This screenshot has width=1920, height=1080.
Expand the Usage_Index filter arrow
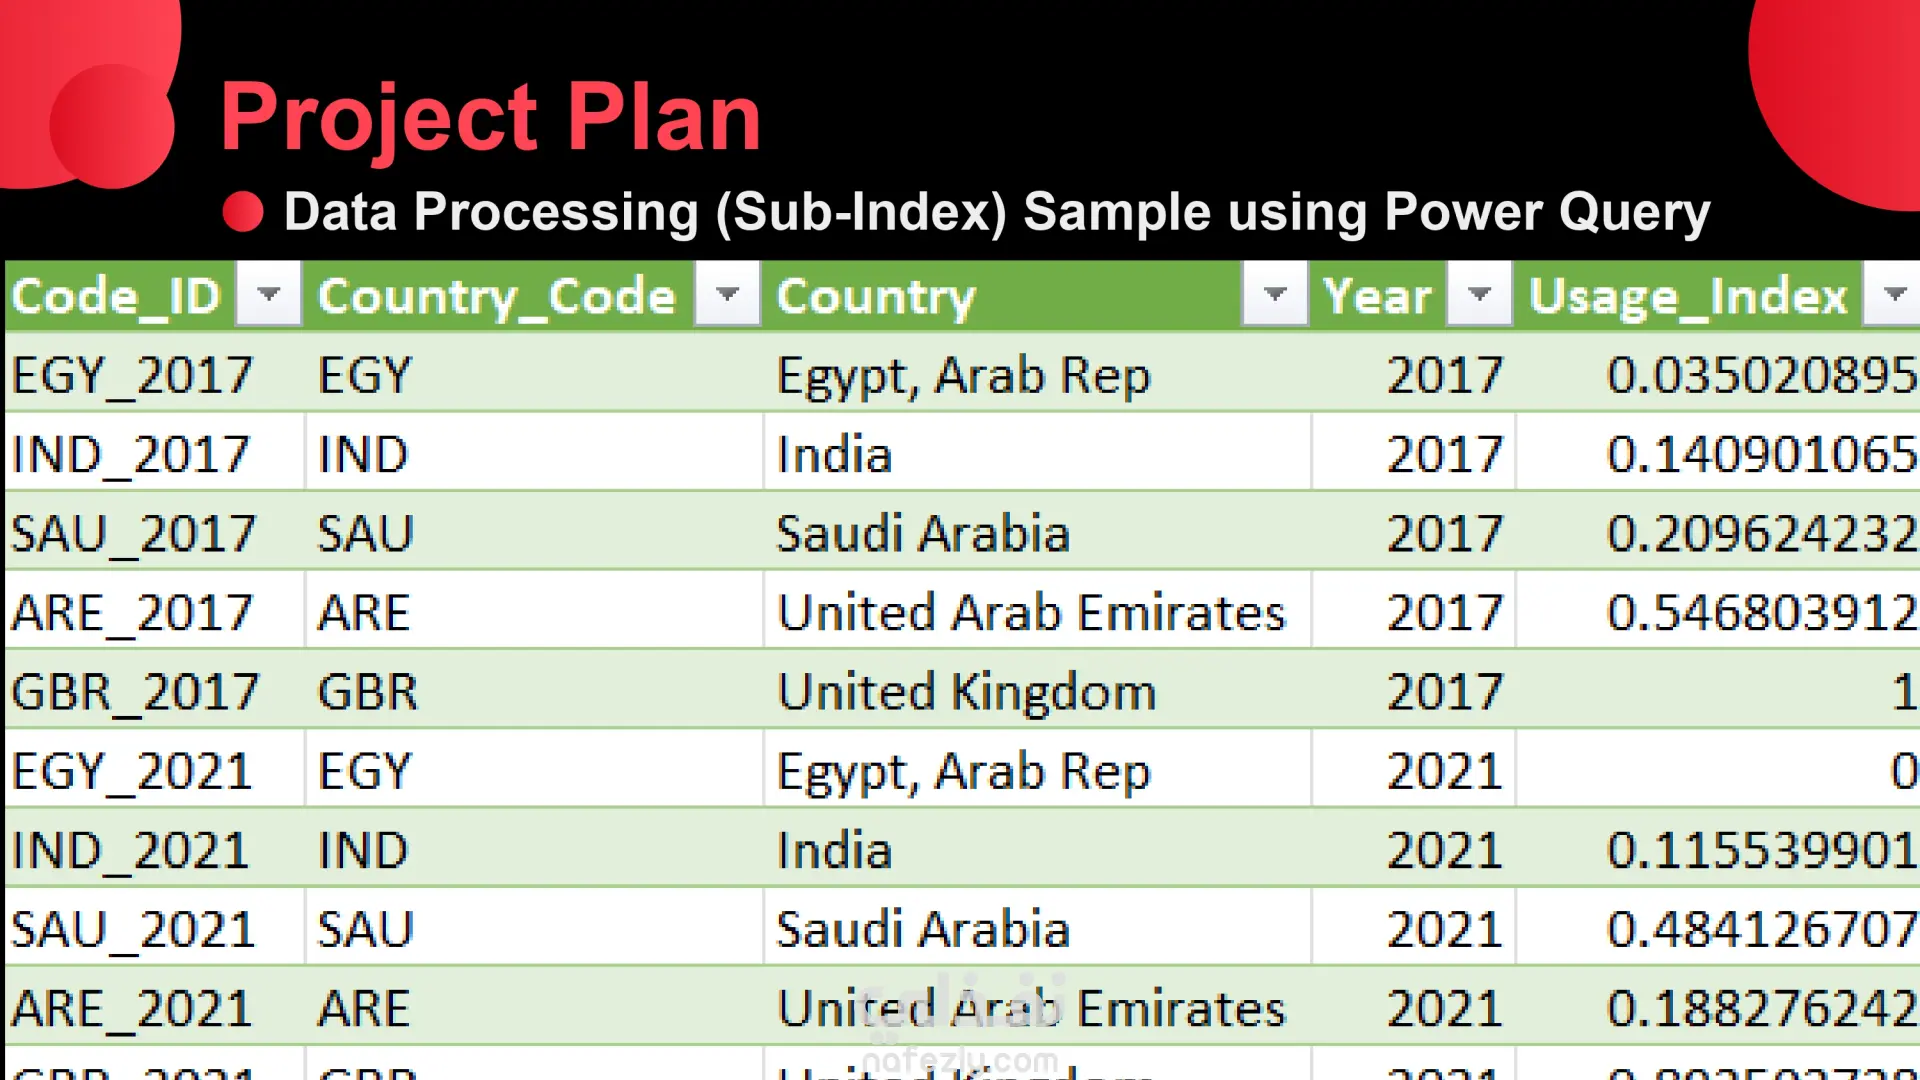click(x=1893, y=294)
